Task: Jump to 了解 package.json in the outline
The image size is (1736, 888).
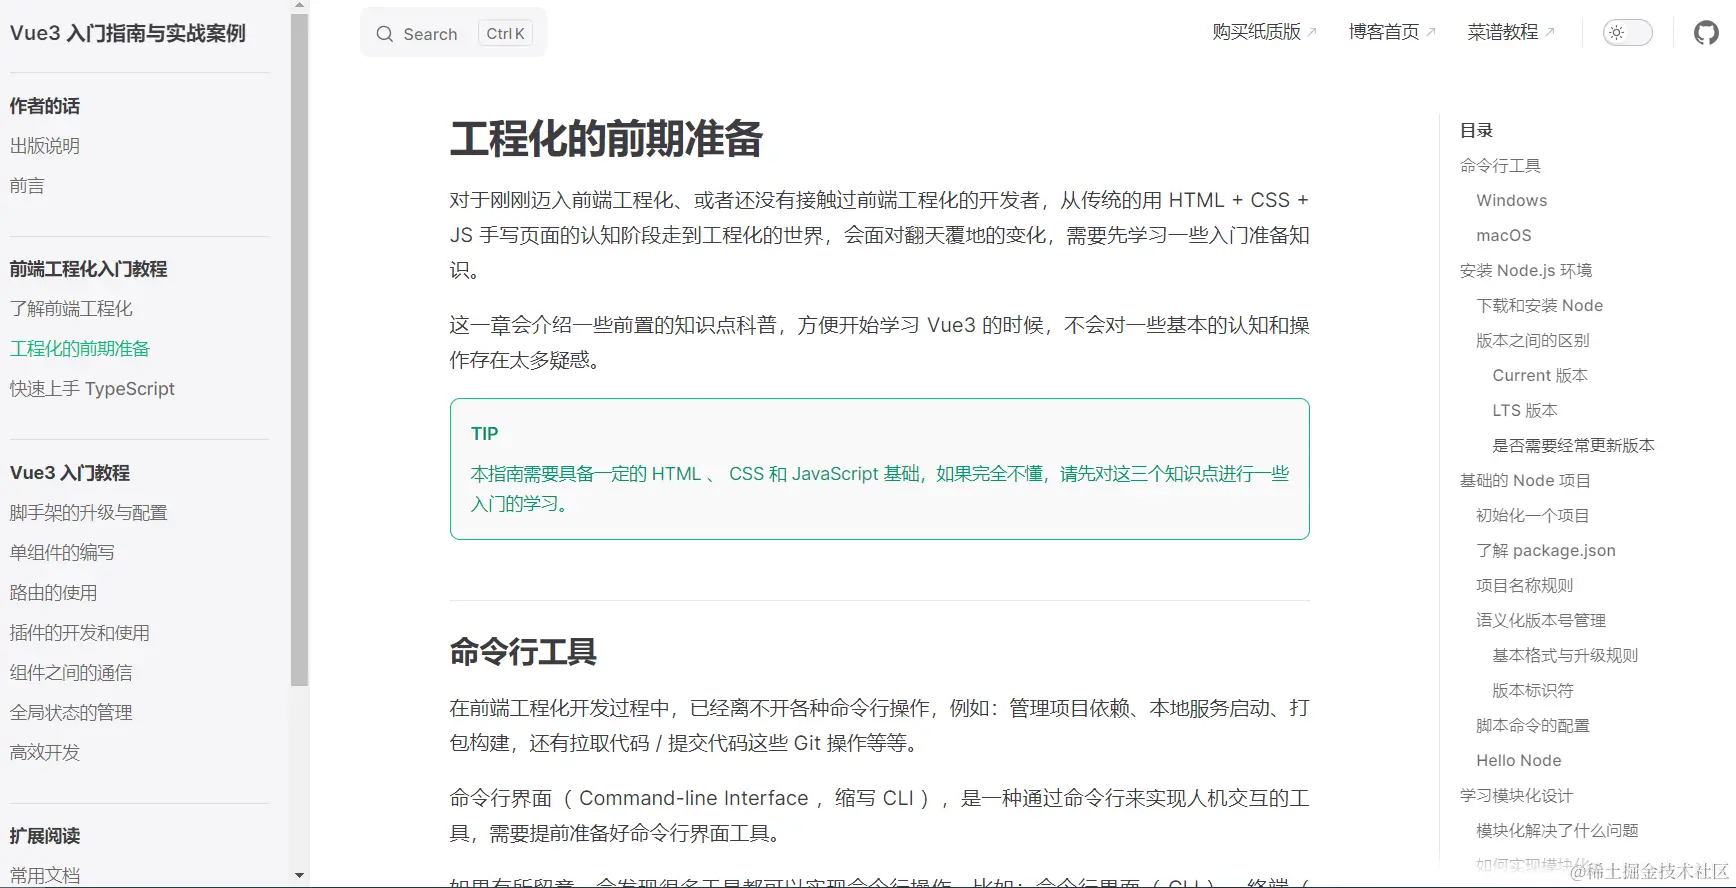Action: click(x=1546, y=551)
